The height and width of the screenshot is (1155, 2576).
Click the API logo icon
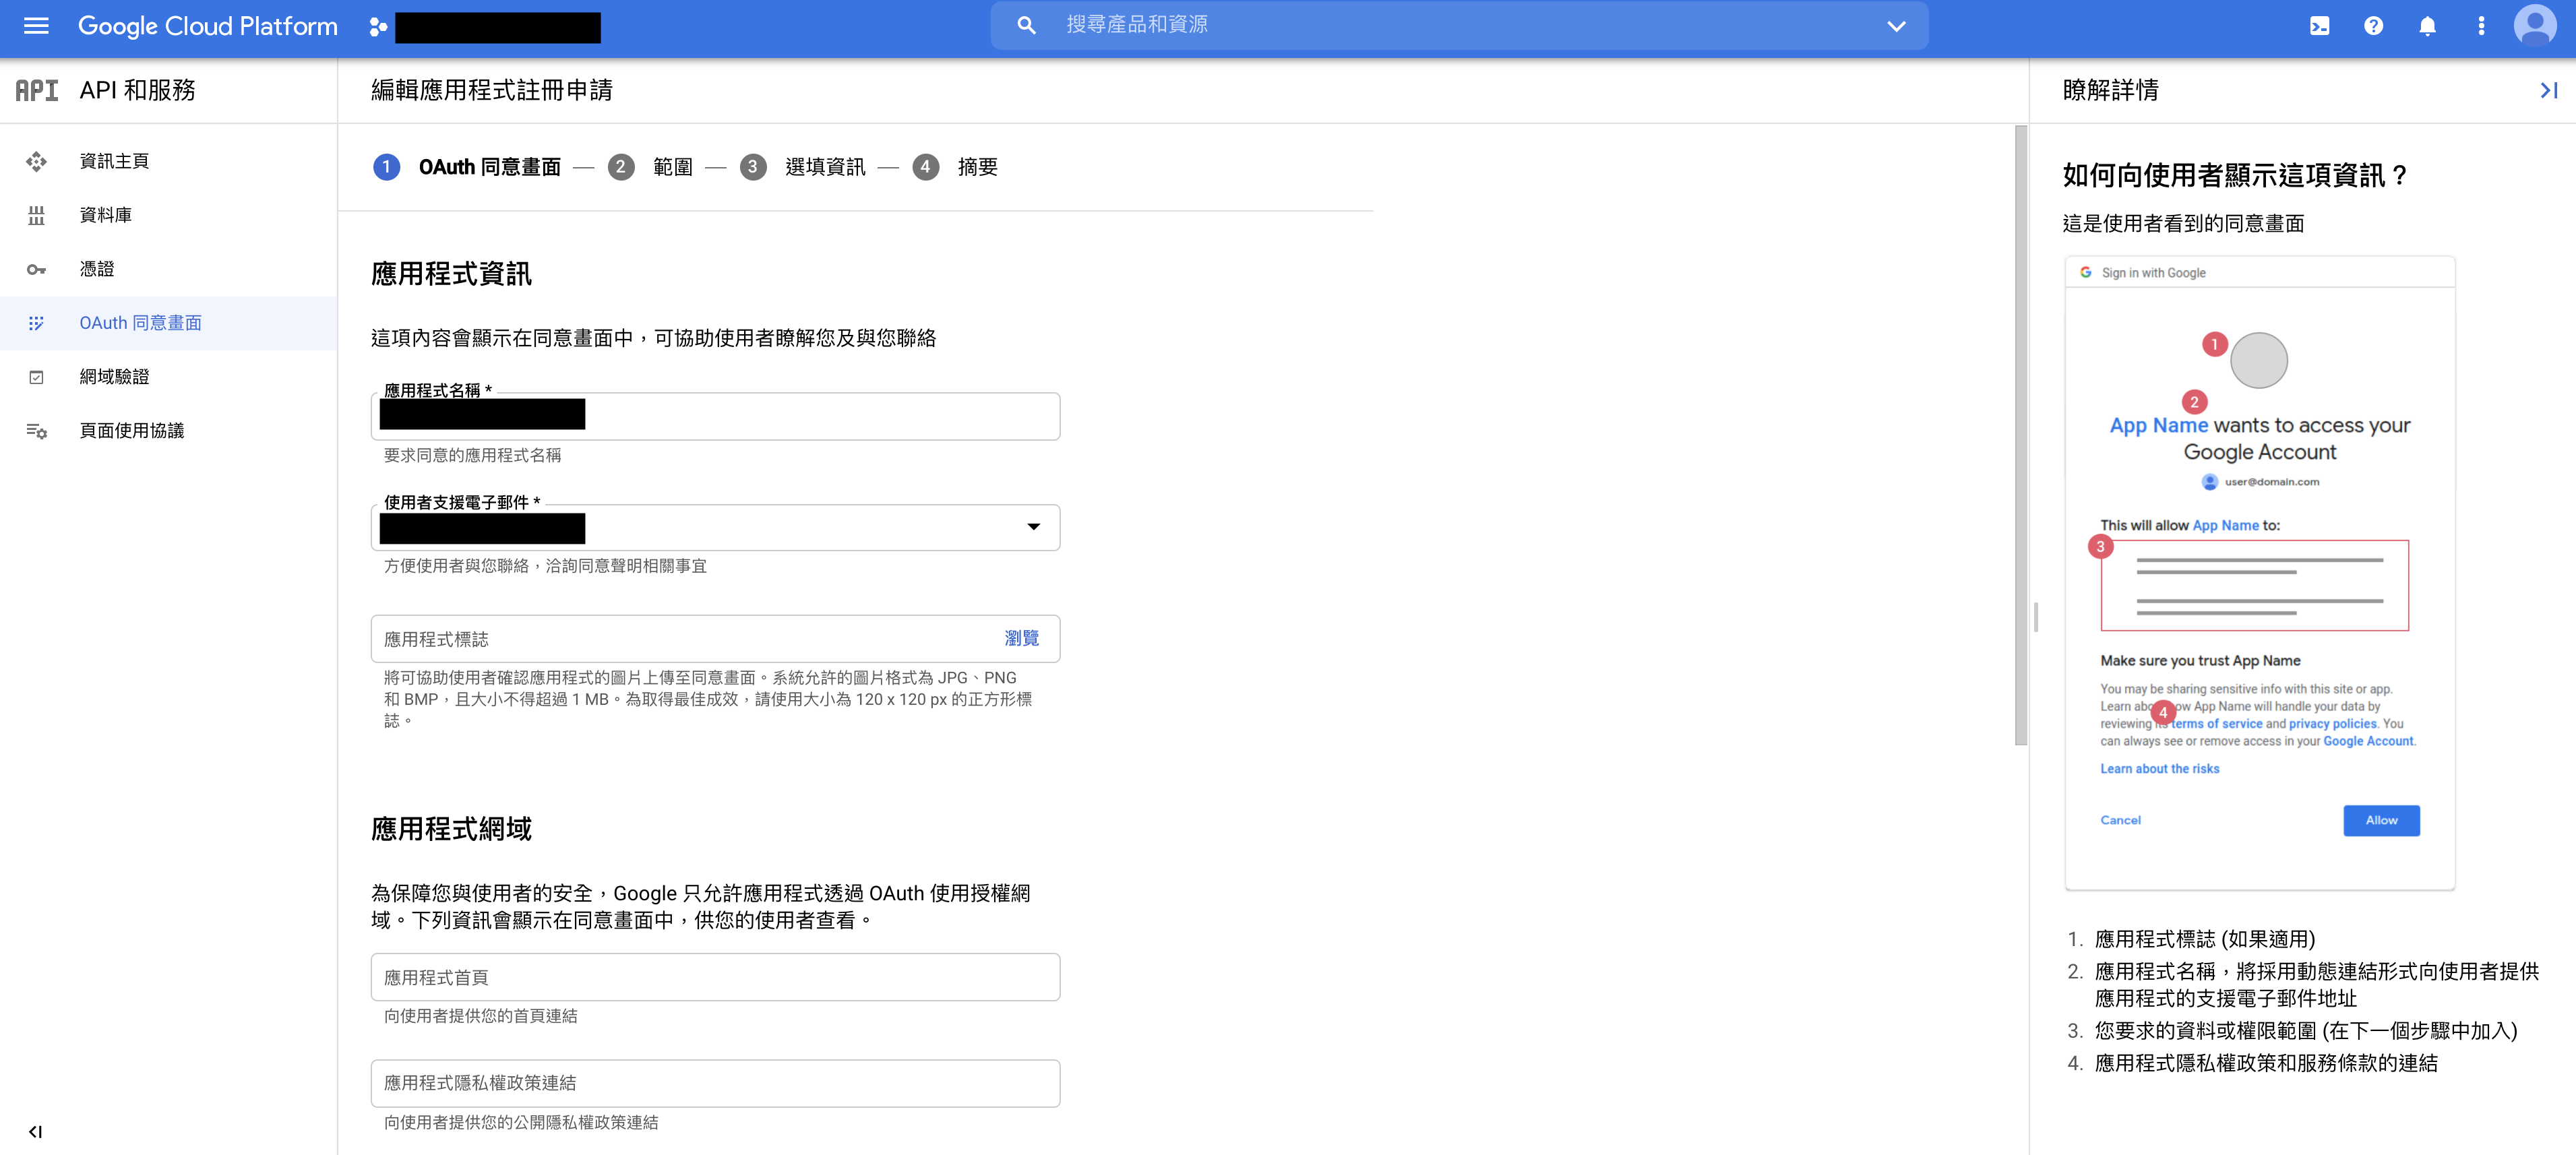tap(37, 90)
